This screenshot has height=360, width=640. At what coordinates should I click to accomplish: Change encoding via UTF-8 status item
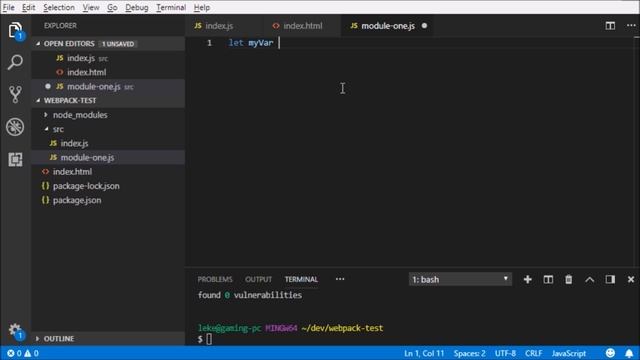505,353
